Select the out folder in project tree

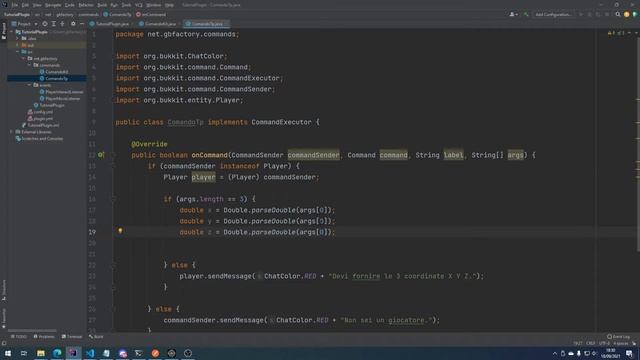28,45
